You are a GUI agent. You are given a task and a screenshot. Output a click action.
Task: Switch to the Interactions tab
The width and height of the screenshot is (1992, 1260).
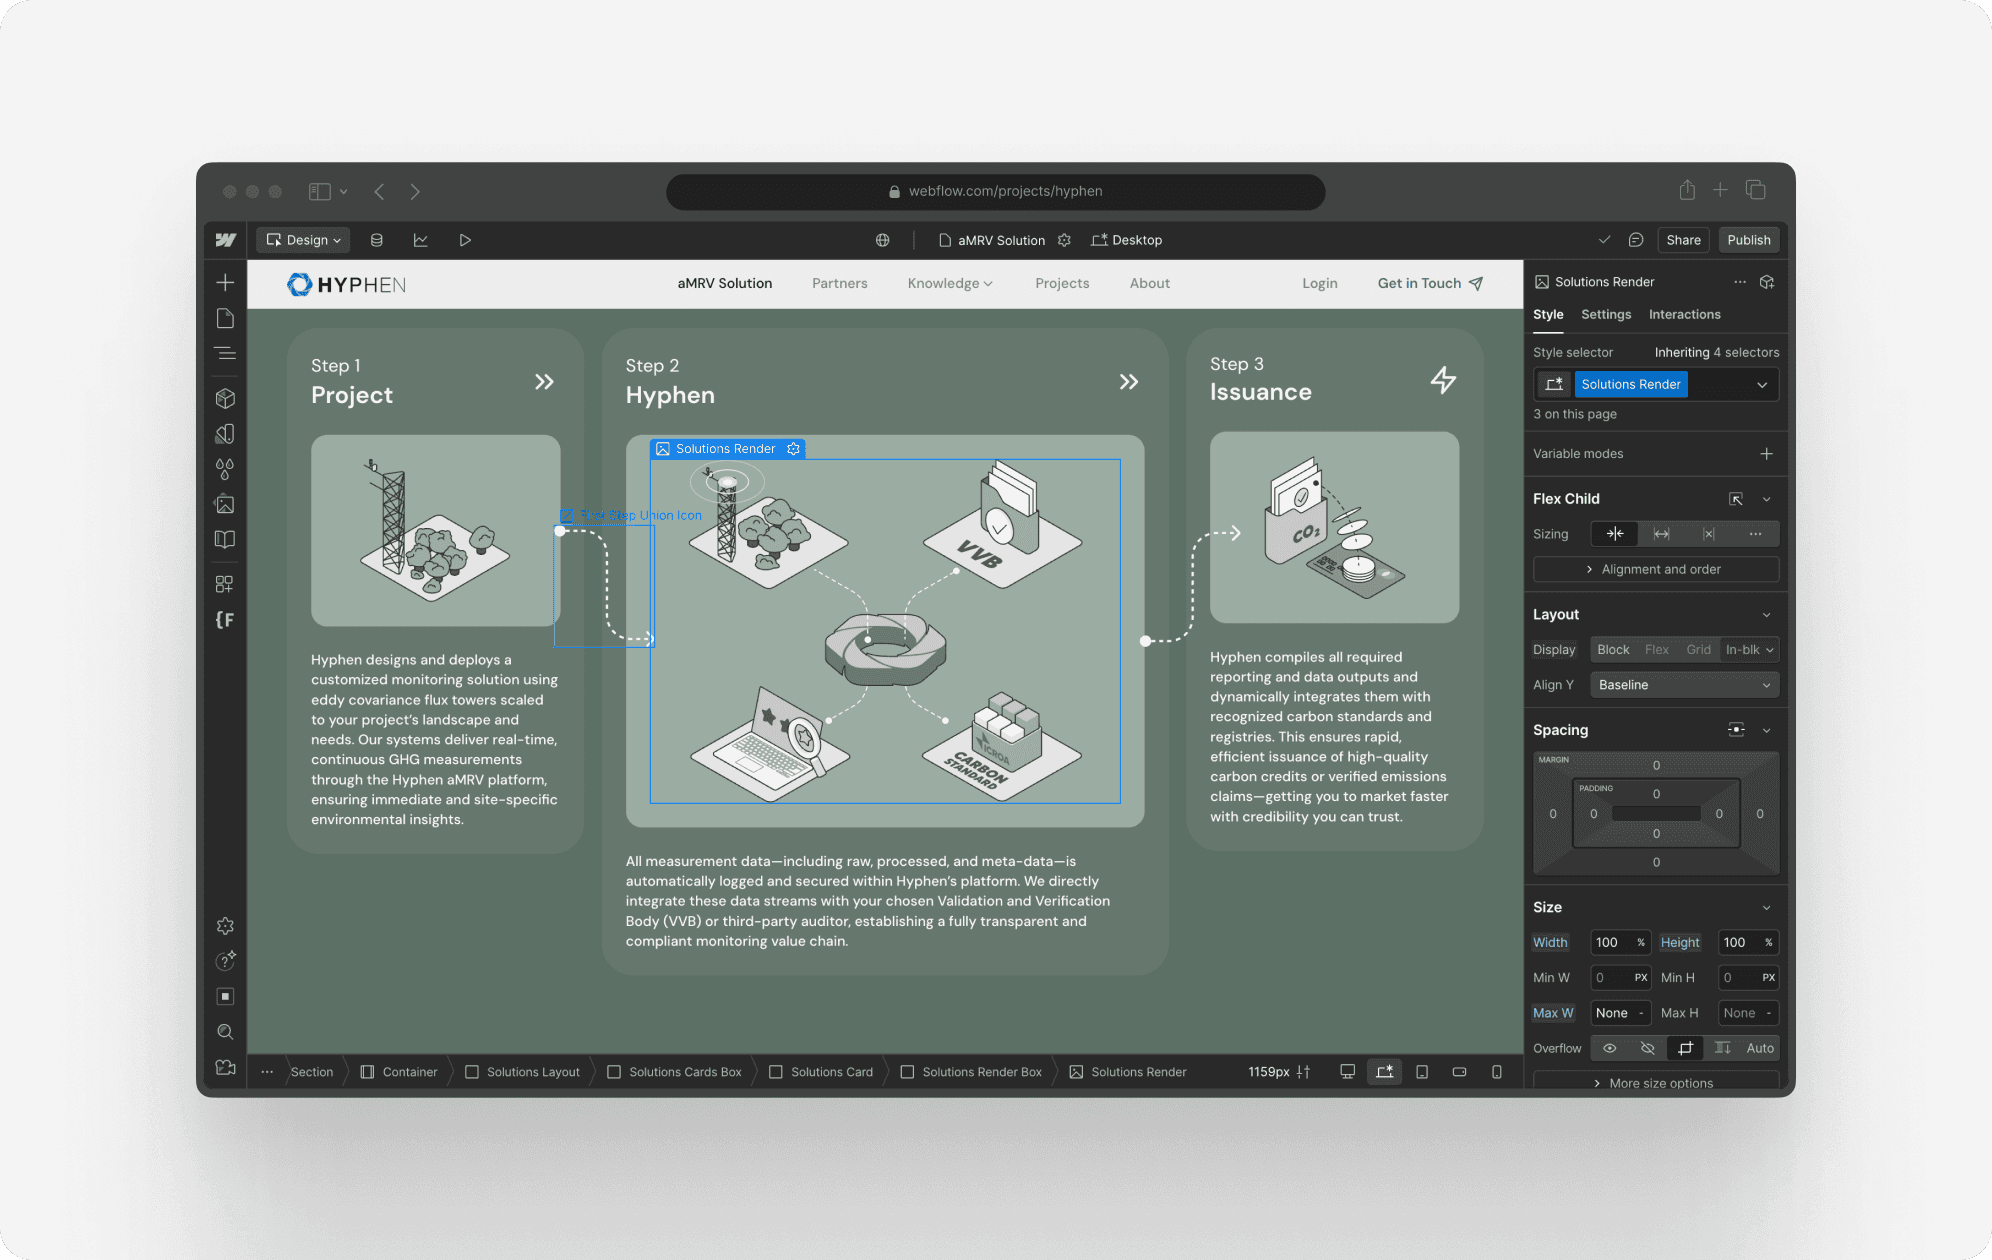point(1684,315)
